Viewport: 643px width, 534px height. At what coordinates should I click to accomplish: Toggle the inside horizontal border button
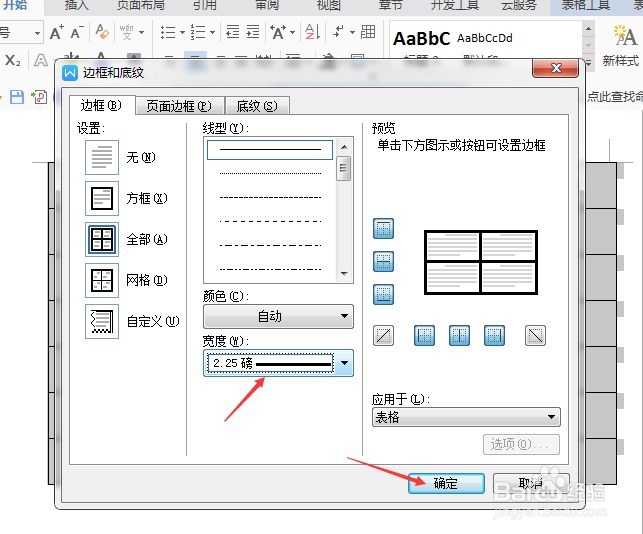383,262
